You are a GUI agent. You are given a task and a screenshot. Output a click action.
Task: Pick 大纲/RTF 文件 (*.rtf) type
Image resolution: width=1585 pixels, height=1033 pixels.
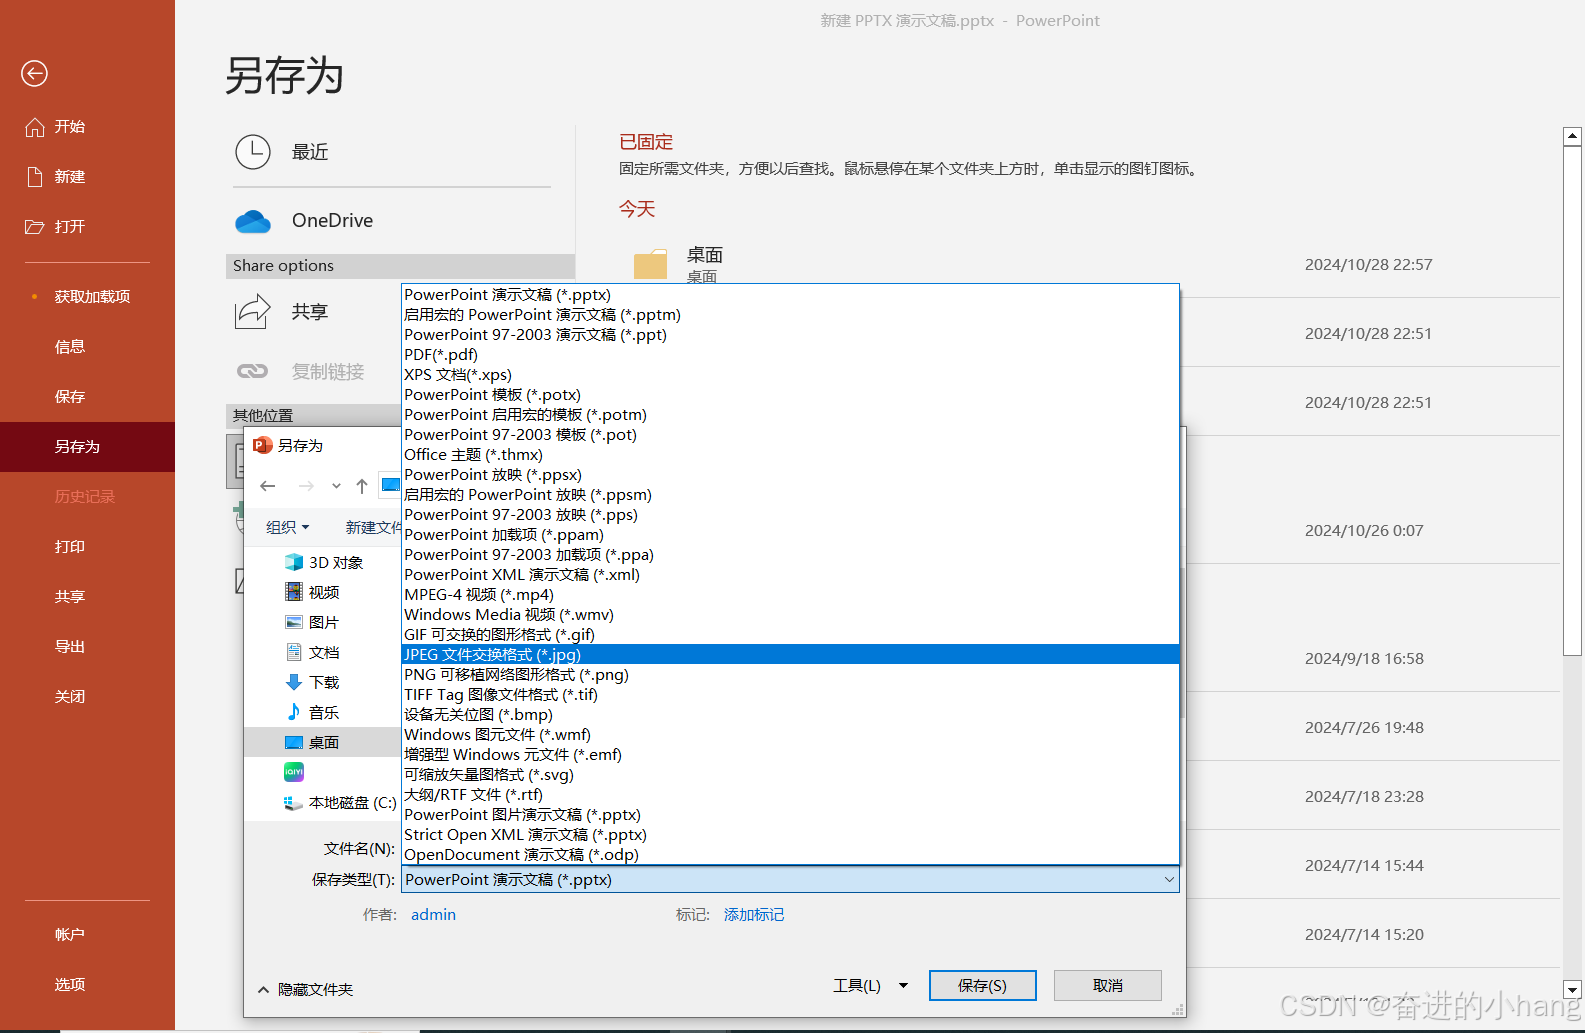pyautogui.click(x=790, y=794)
